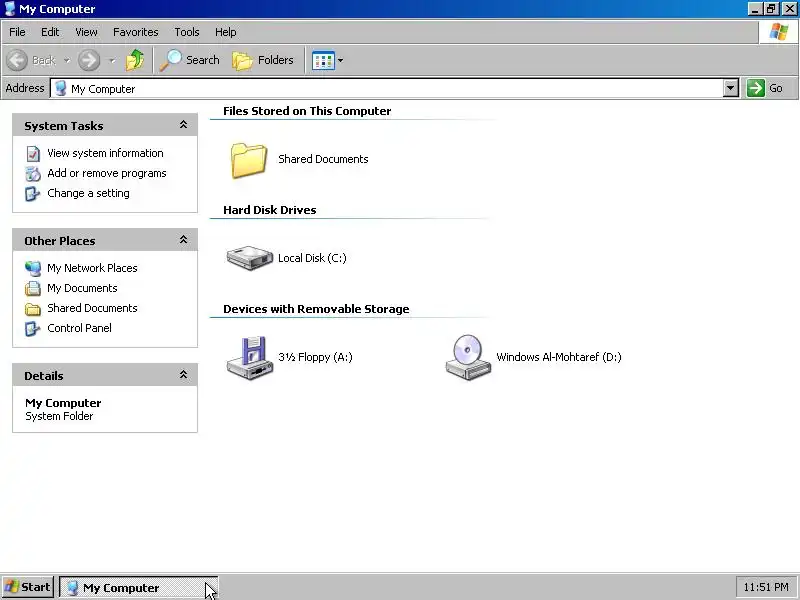Click the Change a setting icon
The image size is (800, 600).
[33, 193]
